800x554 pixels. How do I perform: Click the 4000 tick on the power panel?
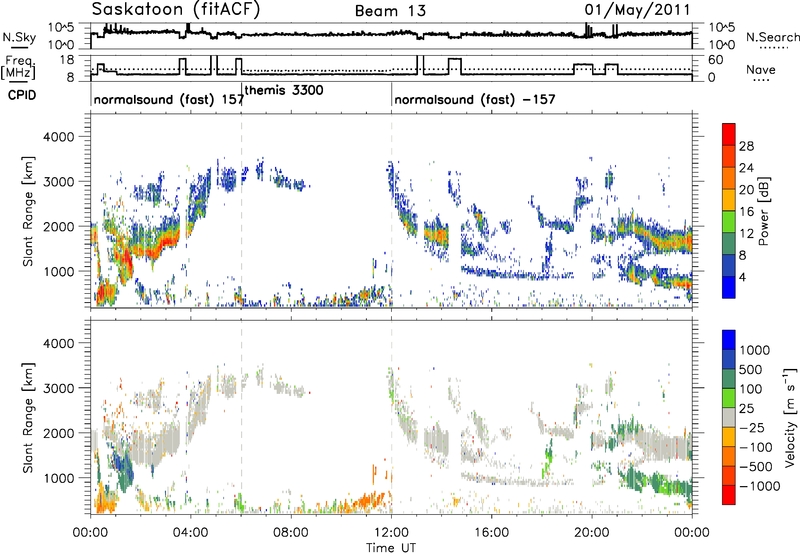(58, 137)
